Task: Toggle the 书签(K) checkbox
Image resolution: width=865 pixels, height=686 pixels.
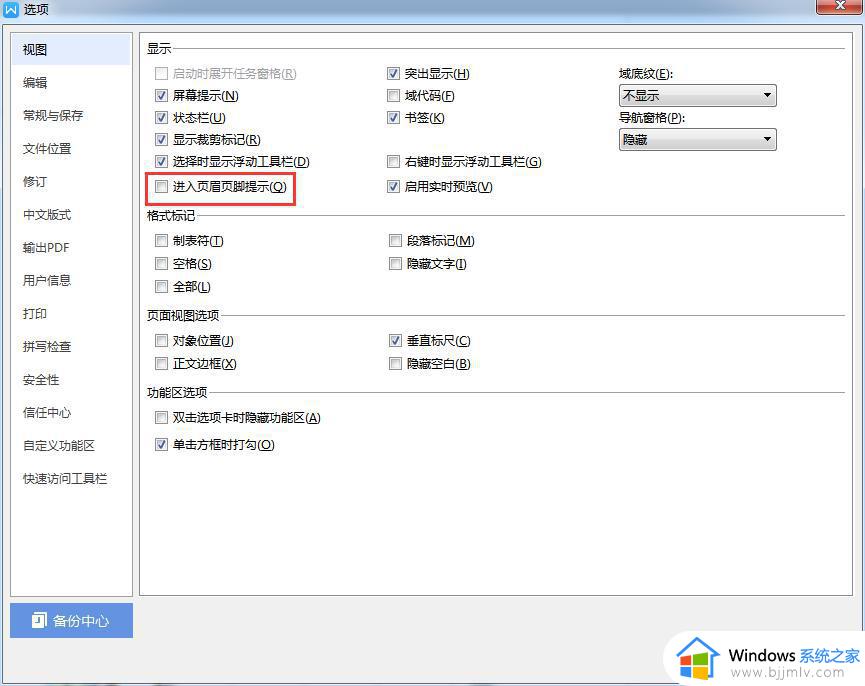Action: (393, 117)
